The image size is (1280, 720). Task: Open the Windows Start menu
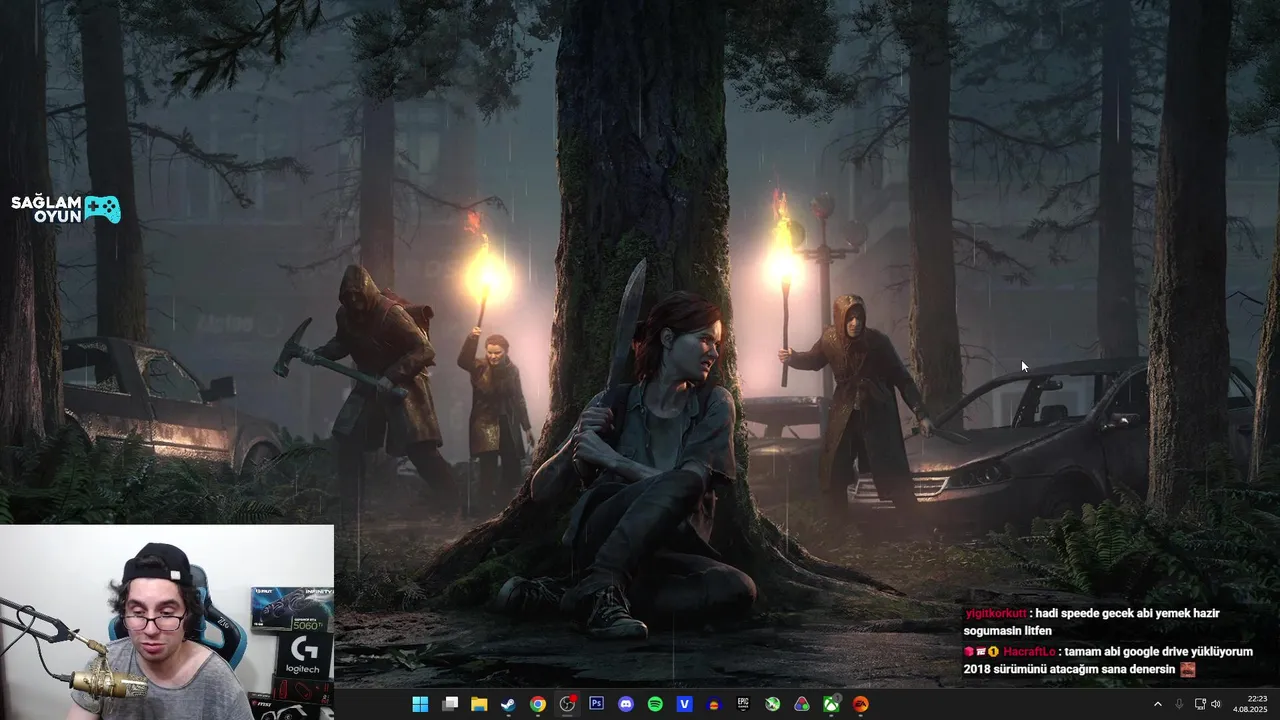click(x=420, y=704)
